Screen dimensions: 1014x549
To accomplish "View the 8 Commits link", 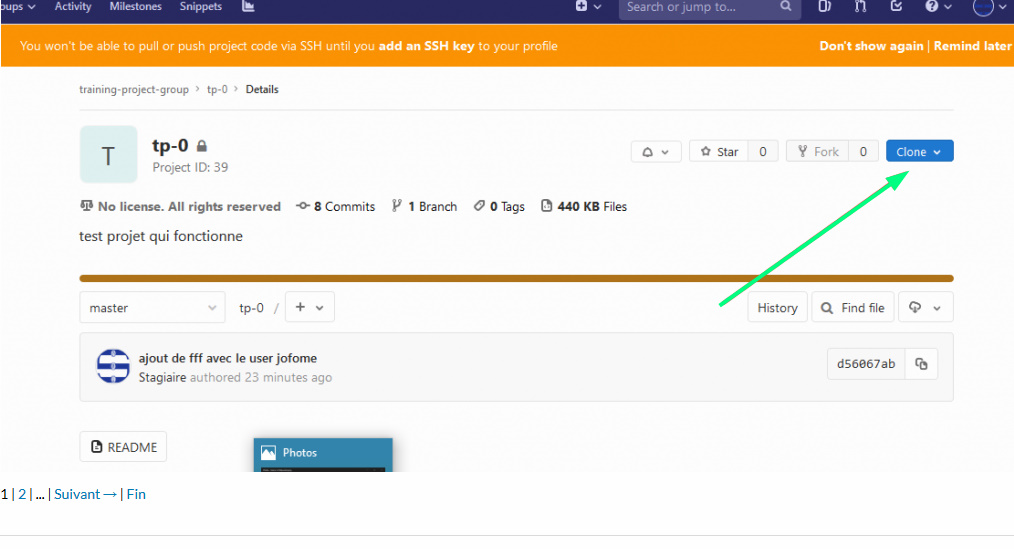I will (x=336, y=206).
